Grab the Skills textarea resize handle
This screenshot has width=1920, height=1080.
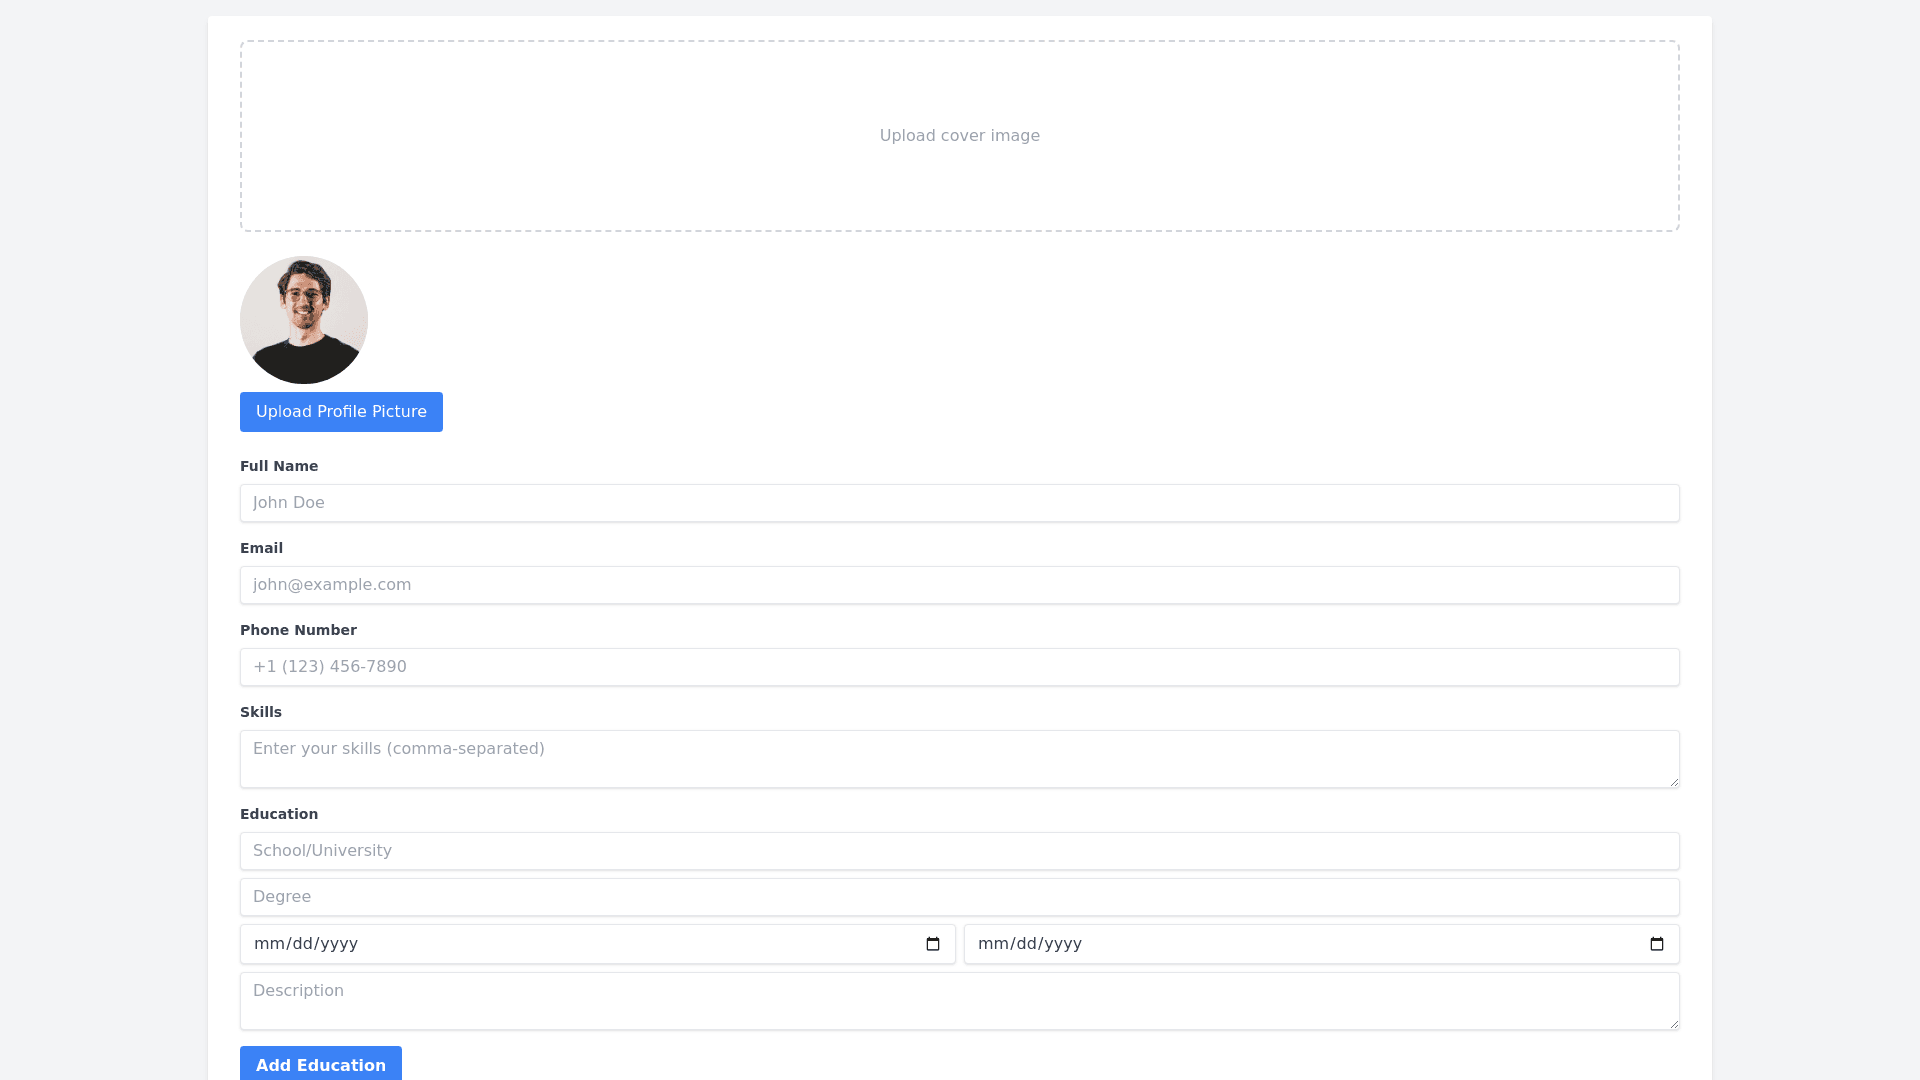click(1674, 782)
